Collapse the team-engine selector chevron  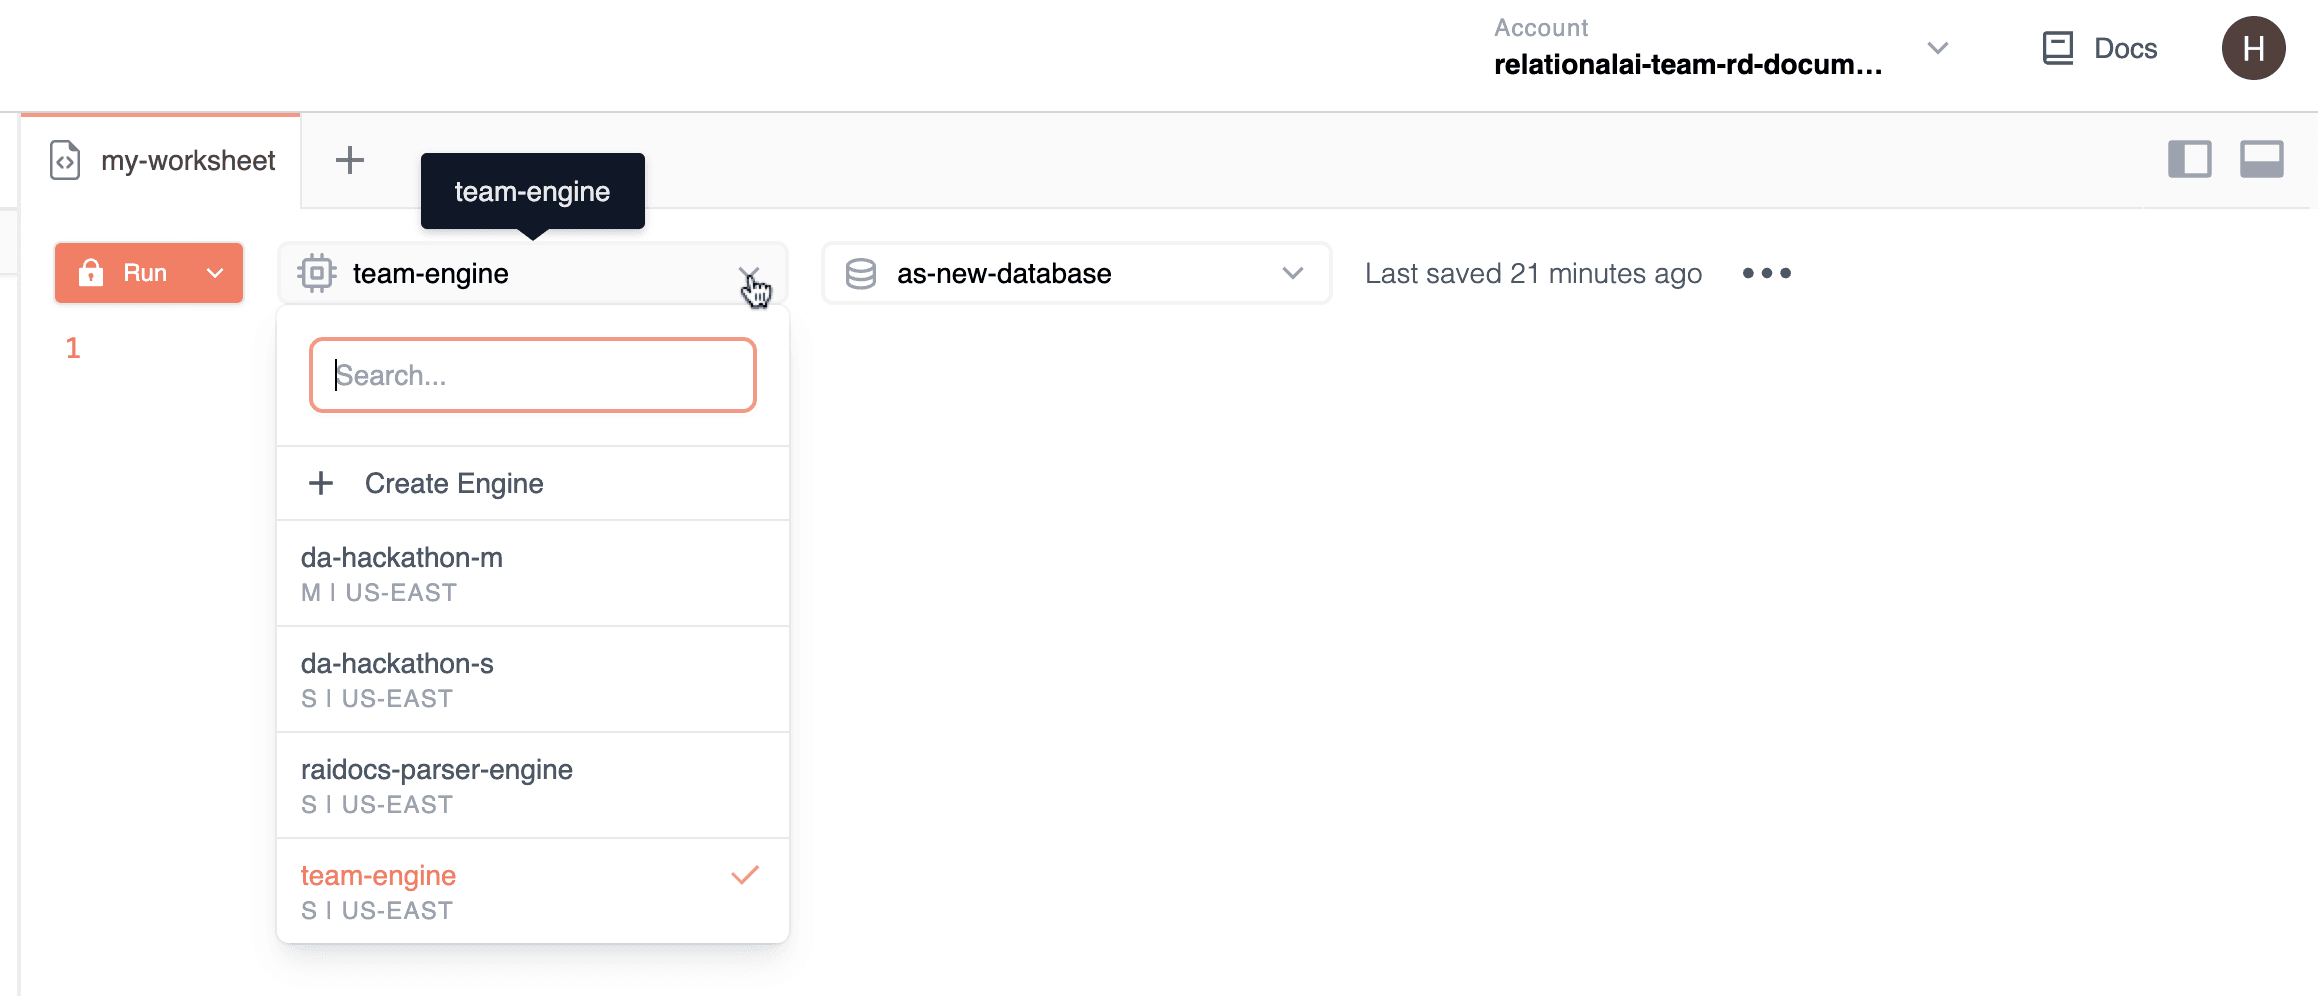pyautogui.click(x=749, y=273)
